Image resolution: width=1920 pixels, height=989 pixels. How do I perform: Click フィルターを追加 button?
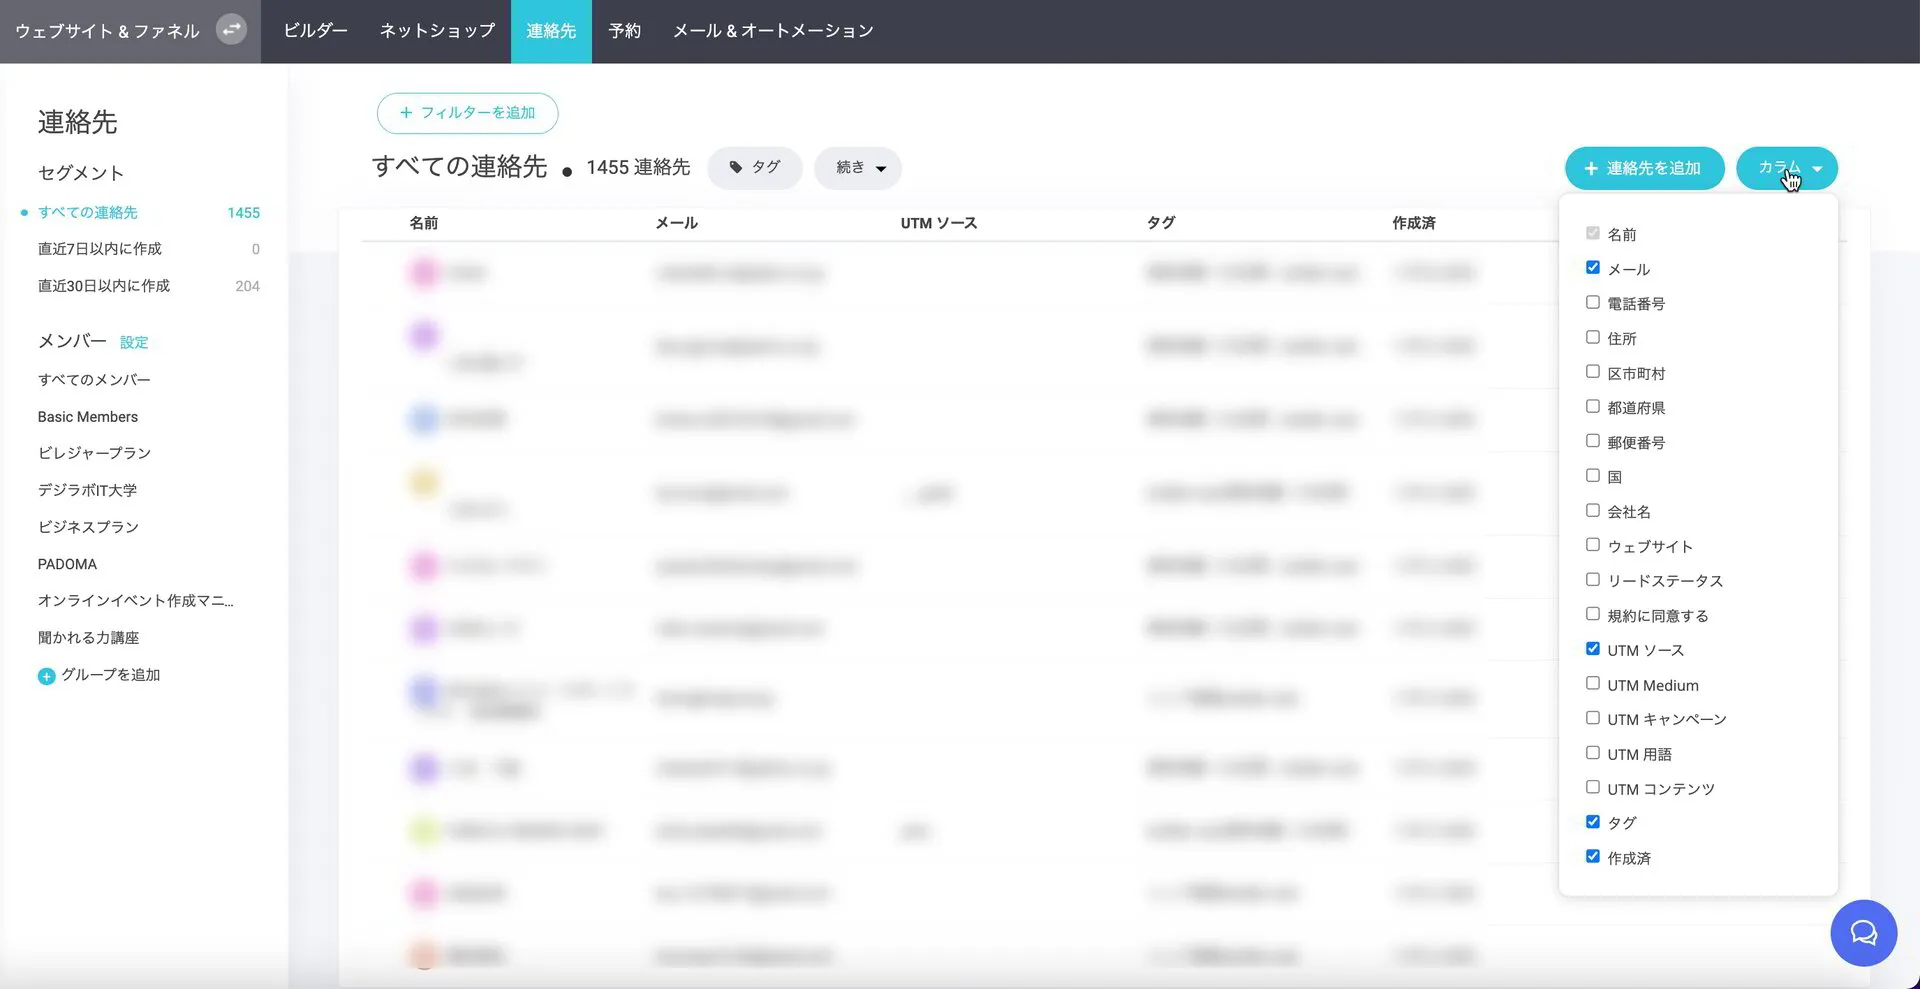(x=467, y=113)
